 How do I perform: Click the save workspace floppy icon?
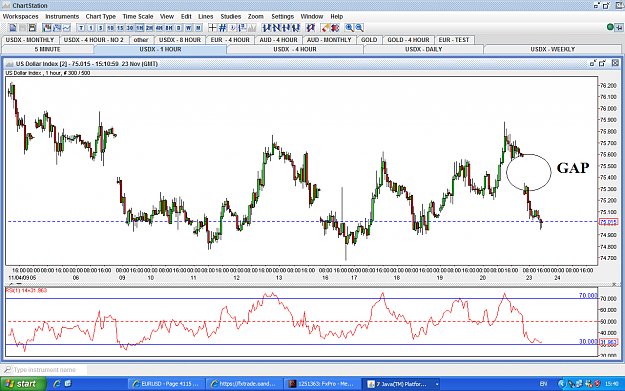coord(32,28)
